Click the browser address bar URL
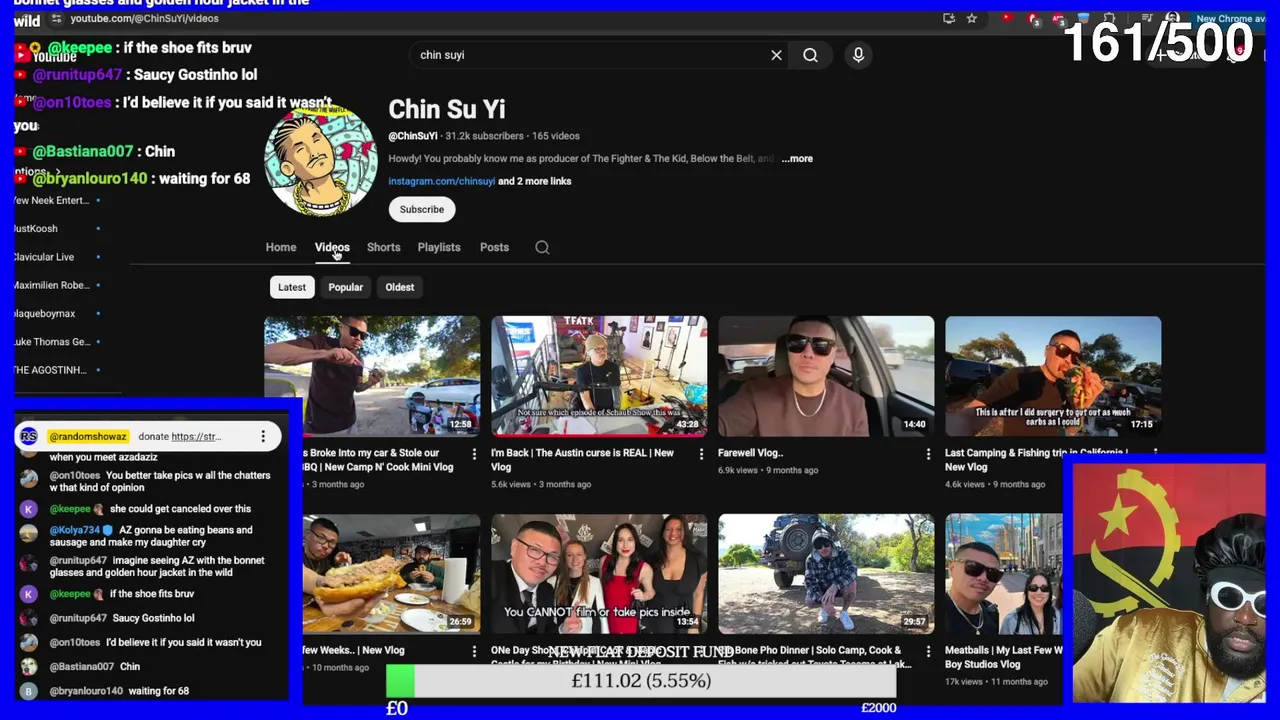 [144, 18]
